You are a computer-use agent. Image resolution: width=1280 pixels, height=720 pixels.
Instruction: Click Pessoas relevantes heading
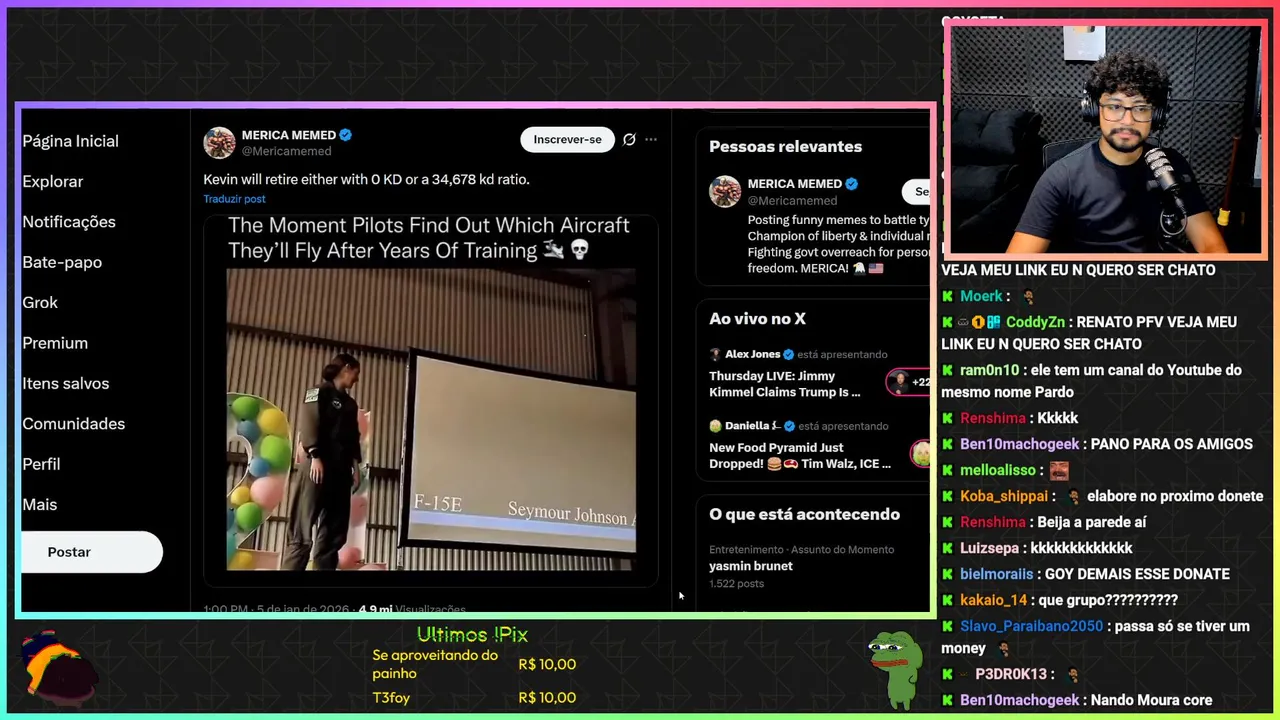(x=785, y=146)
